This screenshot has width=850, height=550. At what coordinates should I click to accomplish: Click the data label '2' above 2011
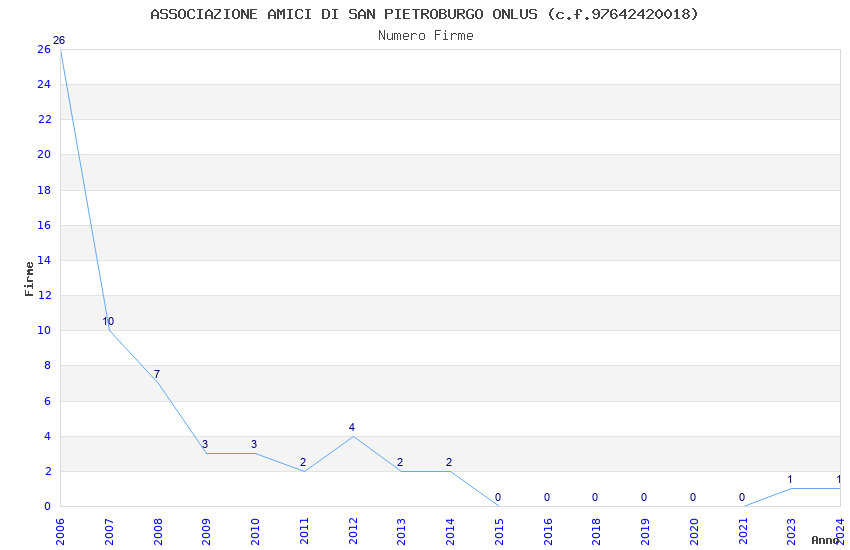tap(303, 462)
